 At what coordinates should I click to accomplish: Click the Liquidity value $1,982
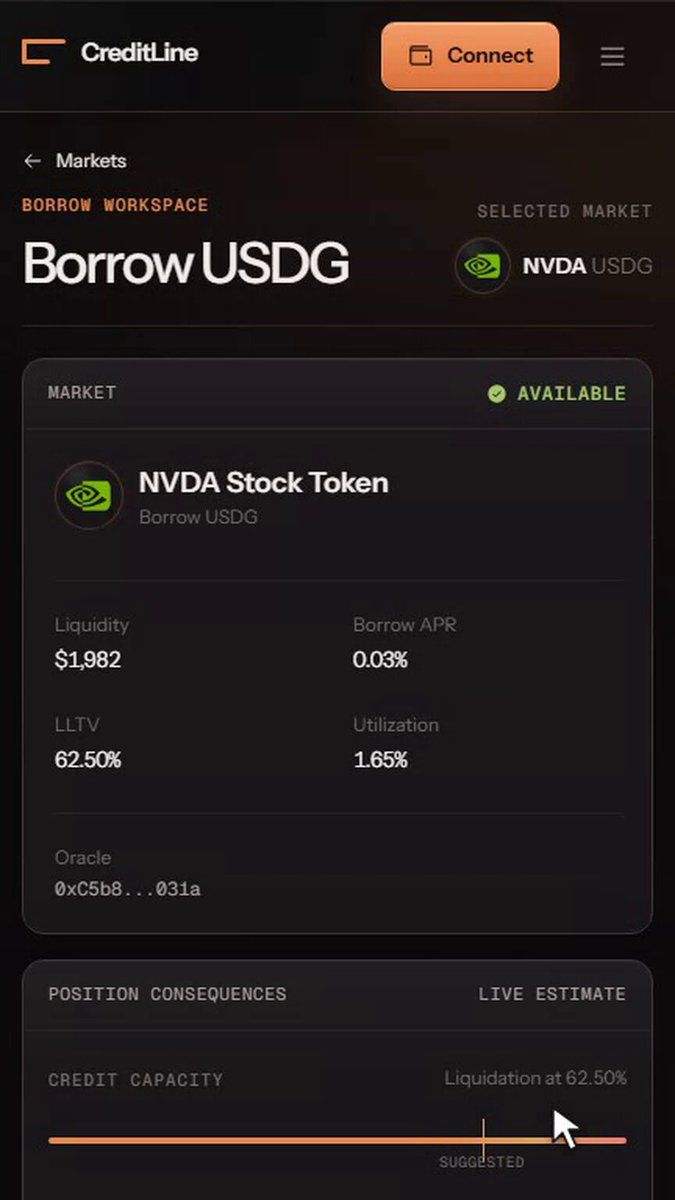pos(88,660)
